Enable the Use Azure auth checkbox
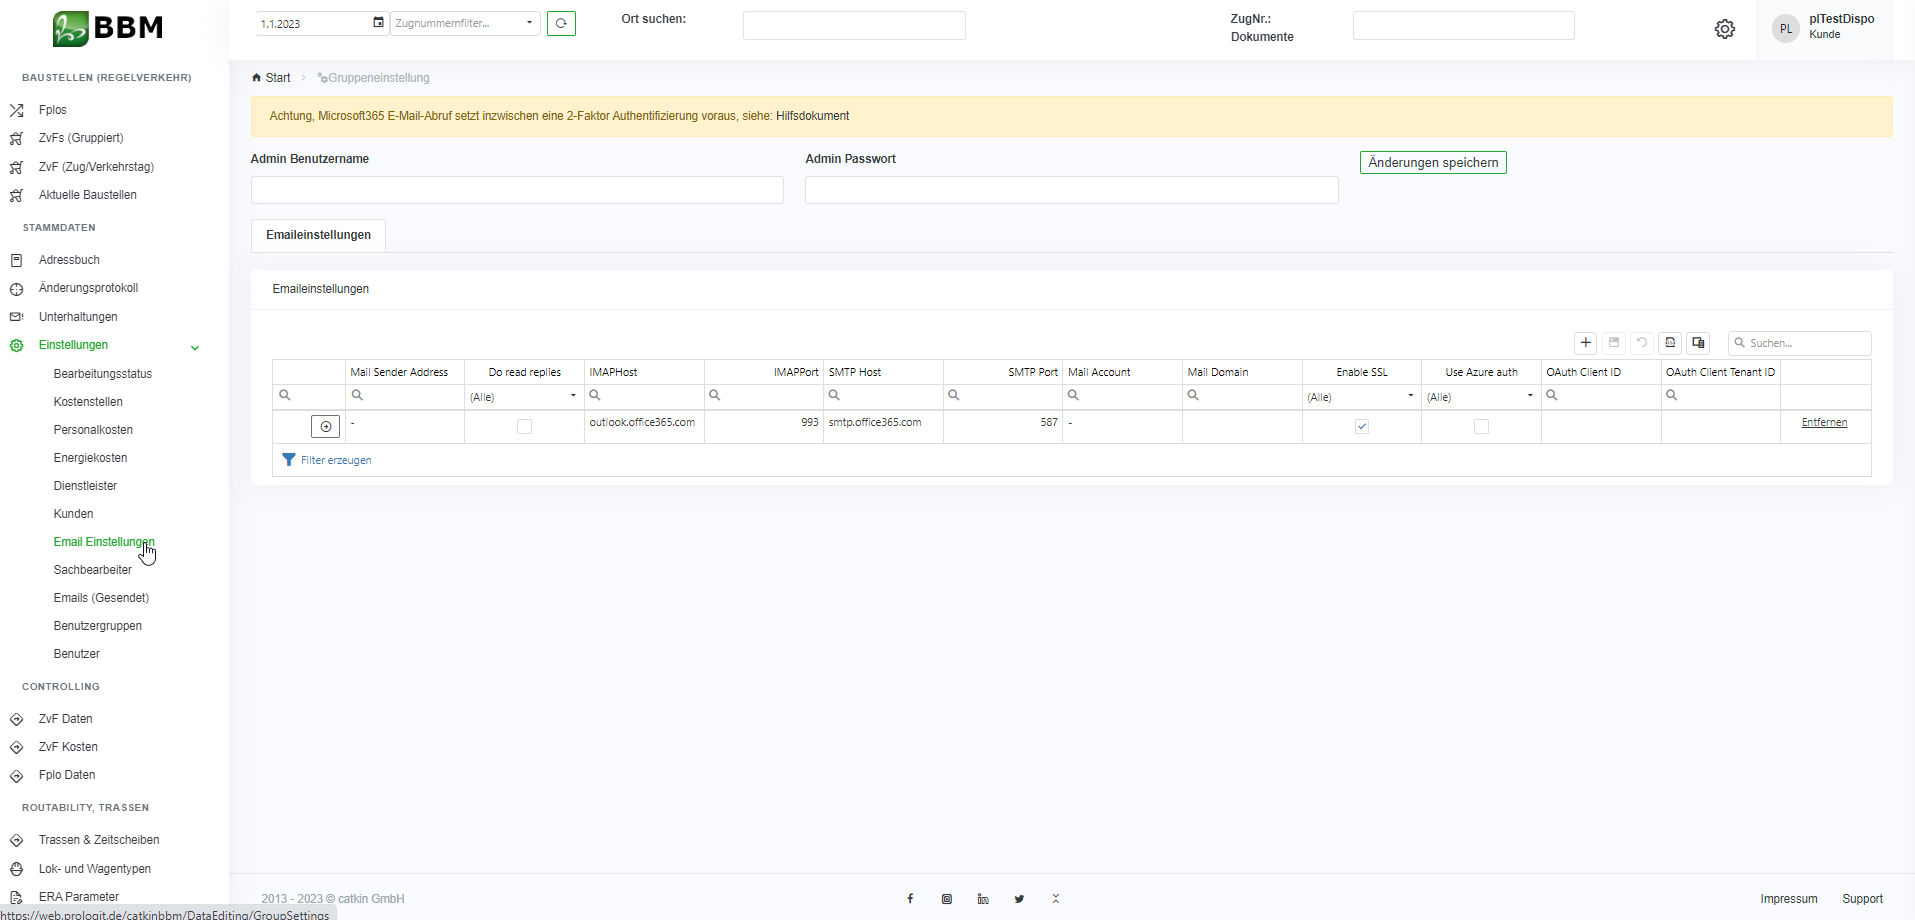 1481,427
